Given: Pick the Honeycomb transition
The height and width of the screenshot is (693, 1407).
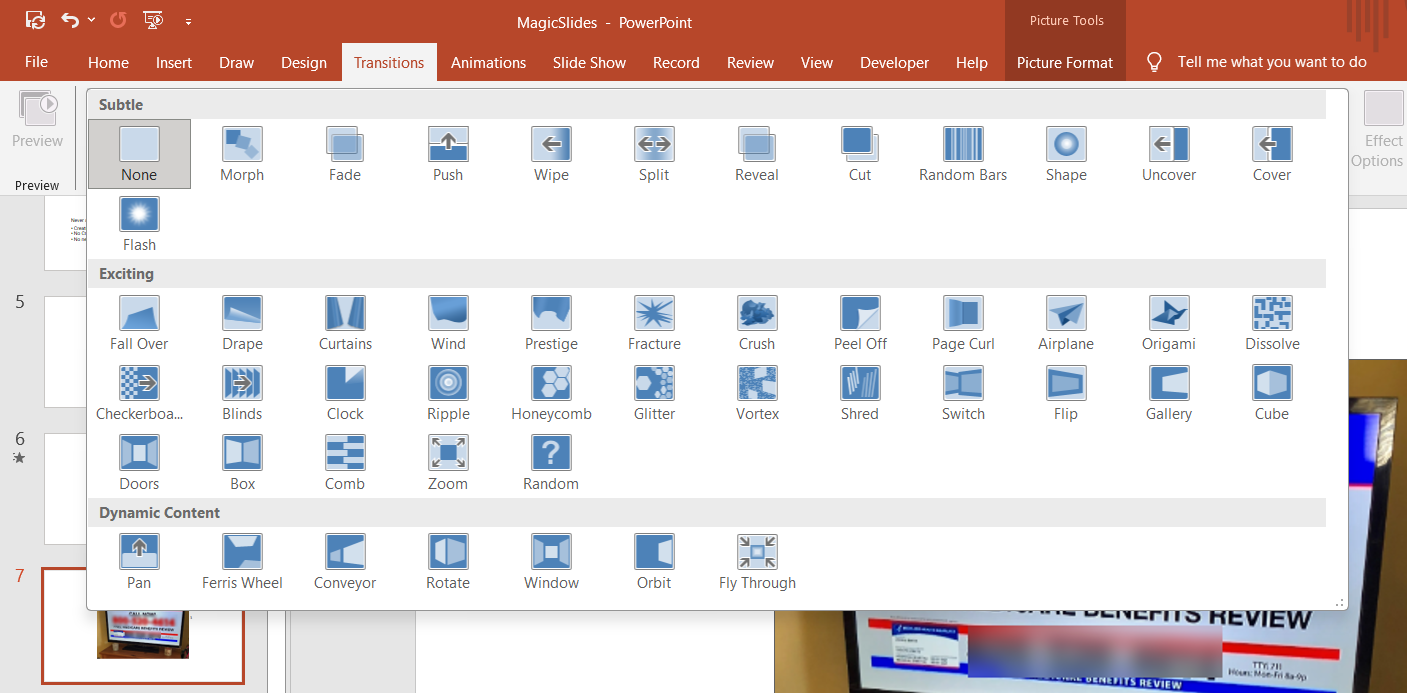Looking at the screenshot, I should coord(551,393).
